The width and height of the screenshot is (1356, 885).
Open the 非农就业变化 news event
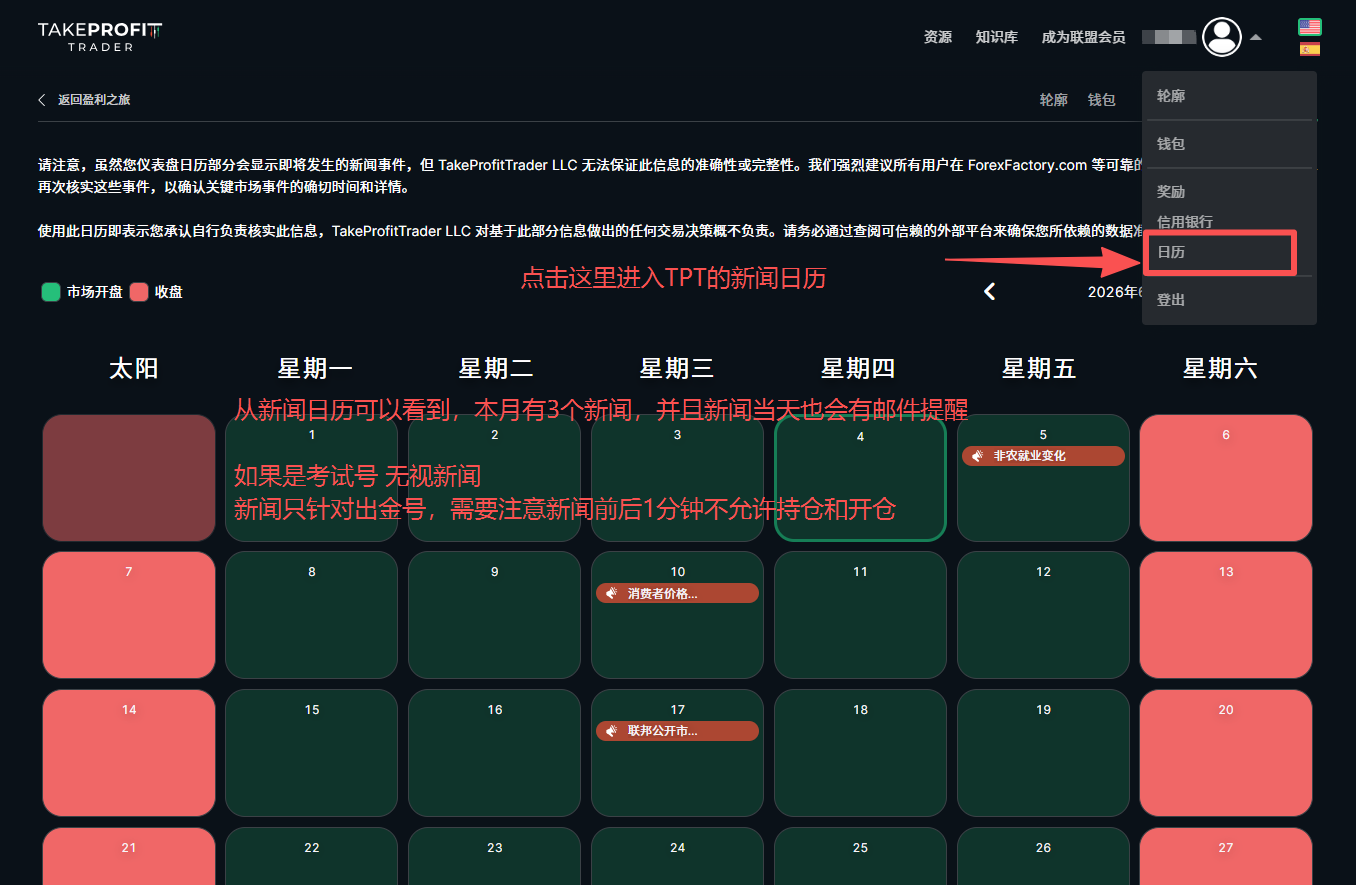click(1043, 456)
